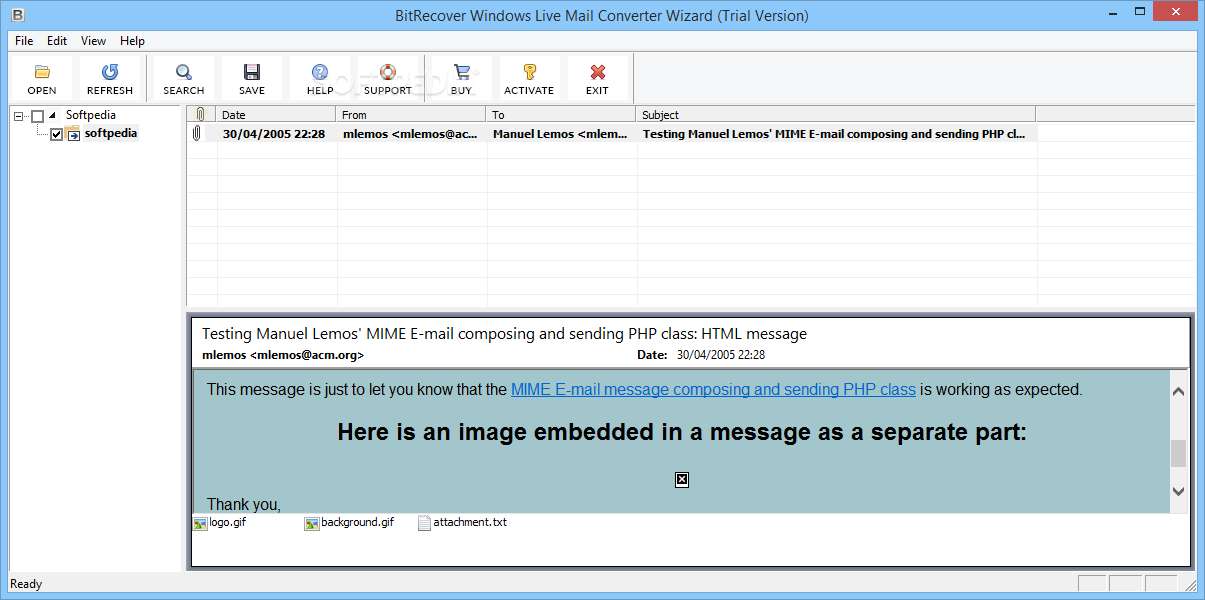1205x600 pixels.
Task: Click the Support lifebuoy icon
Action: pos(388,72)
